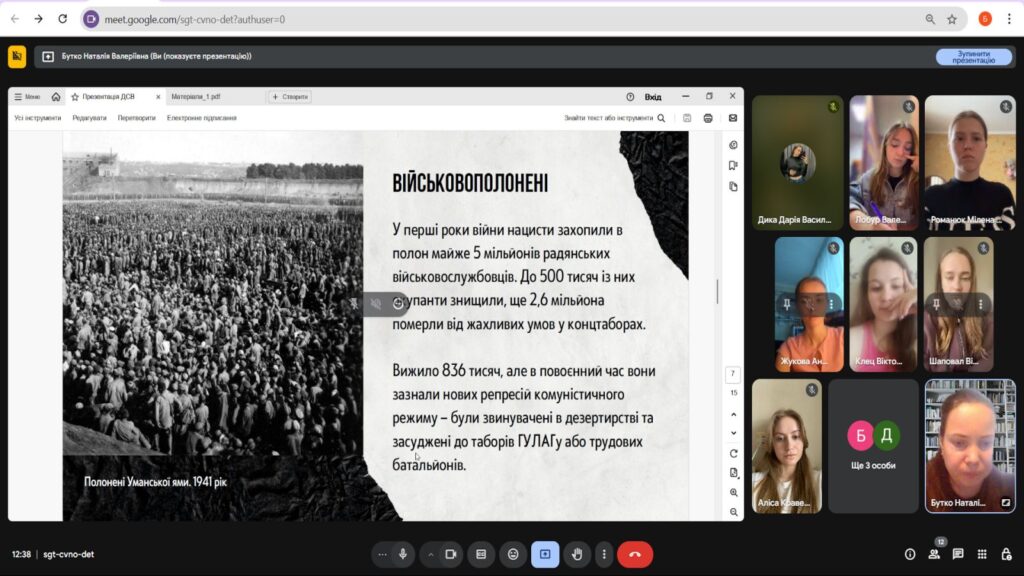
Task: Show the participants list
Action: 934,554
